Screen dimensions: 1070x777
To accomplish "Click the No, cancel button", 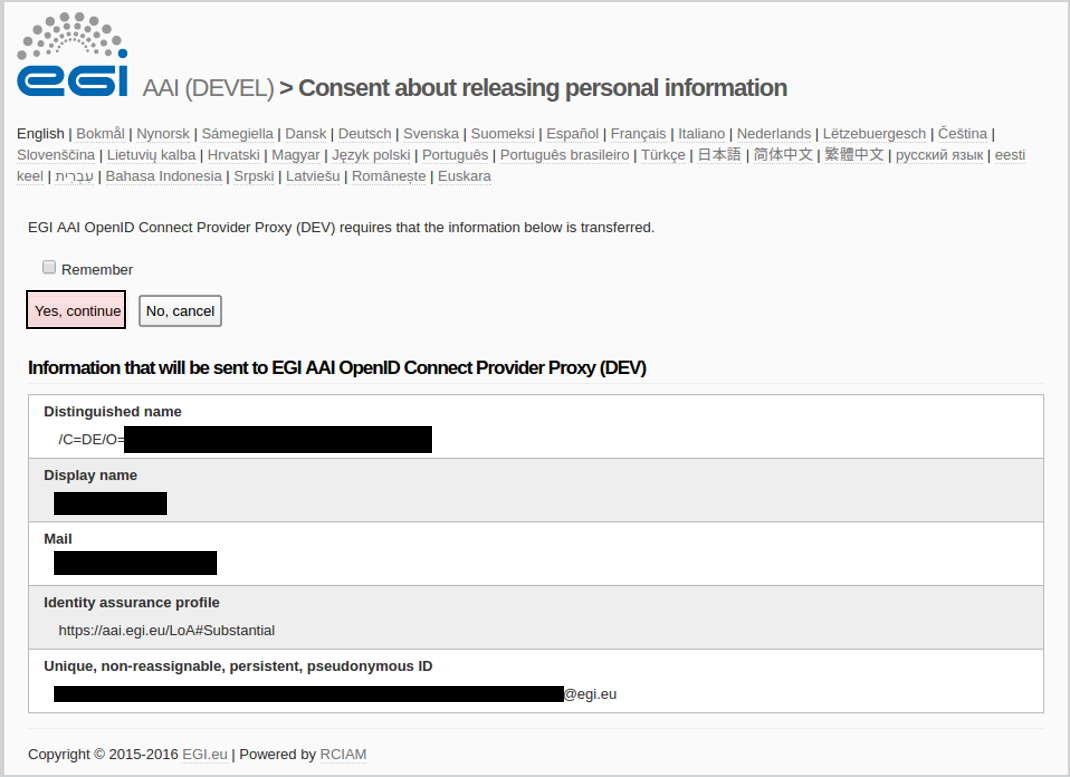I will (180, 311).
